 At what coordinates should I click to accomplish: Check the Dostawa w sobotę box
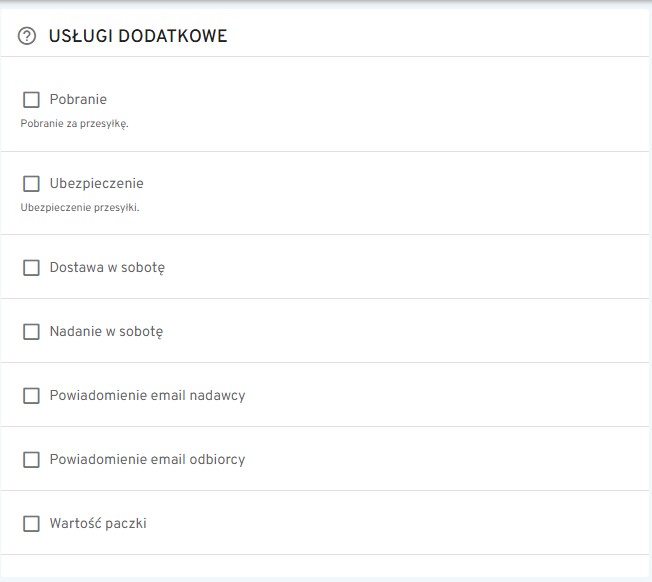pyautogui.click(x=31, y=268)
